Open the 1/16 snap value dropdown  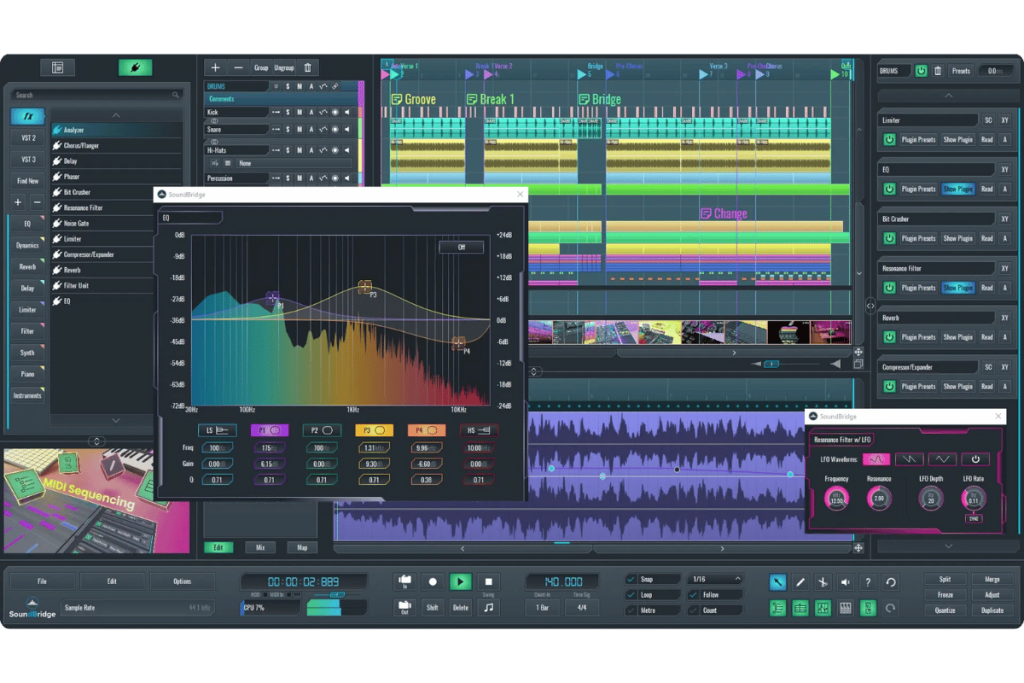[x=716, y=579]
